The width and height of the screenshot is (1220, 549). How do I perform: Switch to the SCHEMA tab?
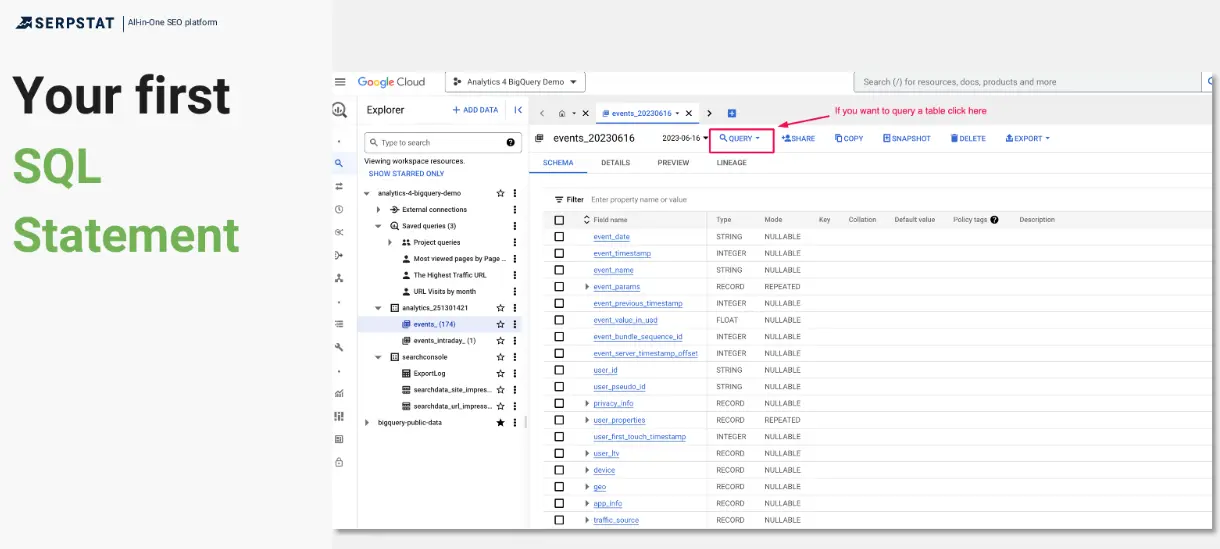coord(558,163)
